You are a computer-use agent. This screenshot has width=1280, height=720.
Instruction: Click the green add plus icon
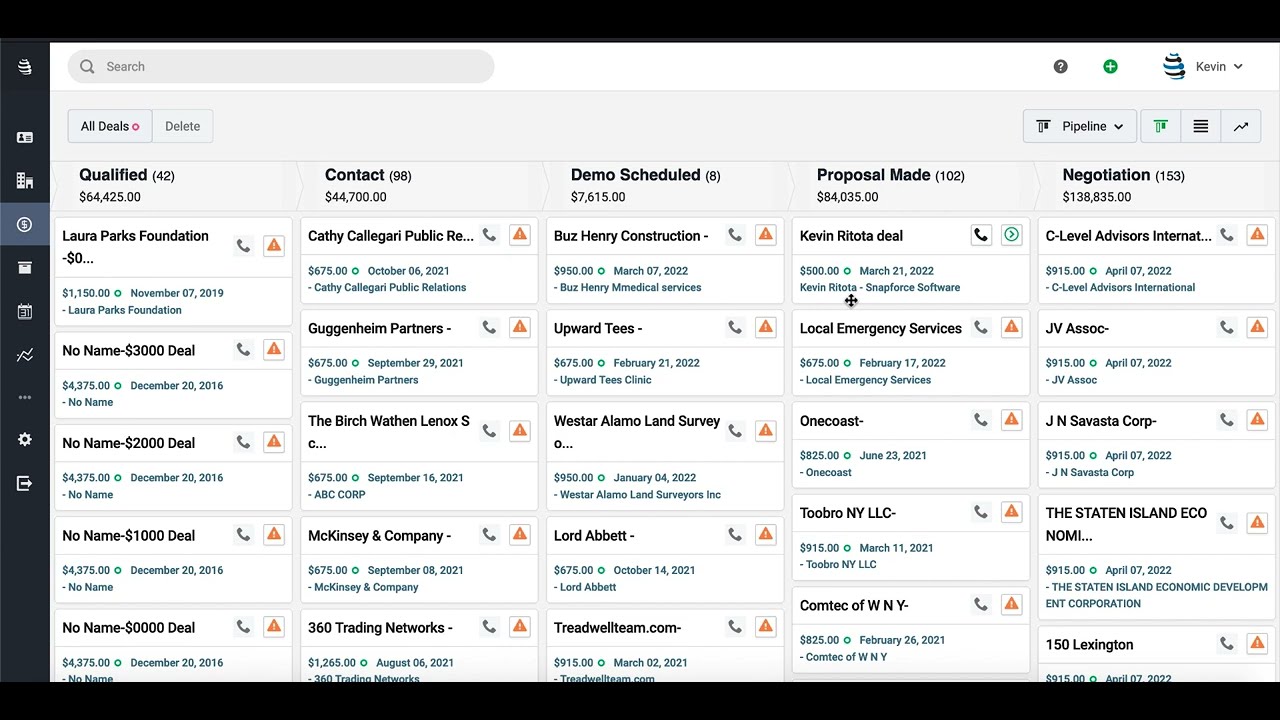(1110, 67)
